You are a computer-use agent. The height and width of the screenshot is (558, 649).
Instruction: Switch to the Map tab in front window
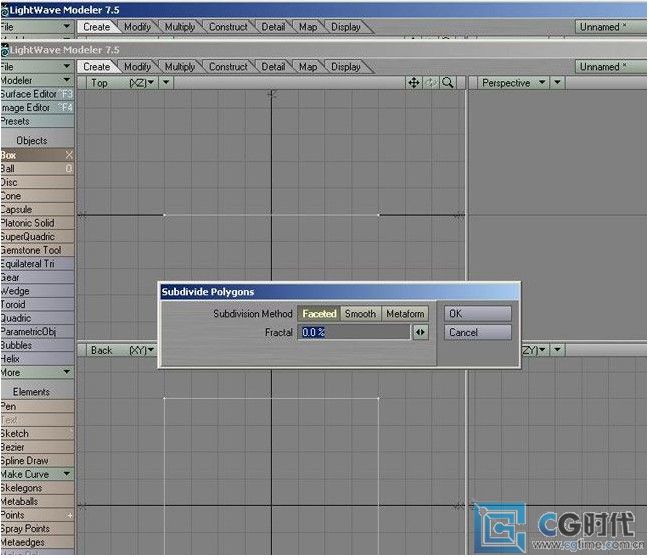(308, 67)
